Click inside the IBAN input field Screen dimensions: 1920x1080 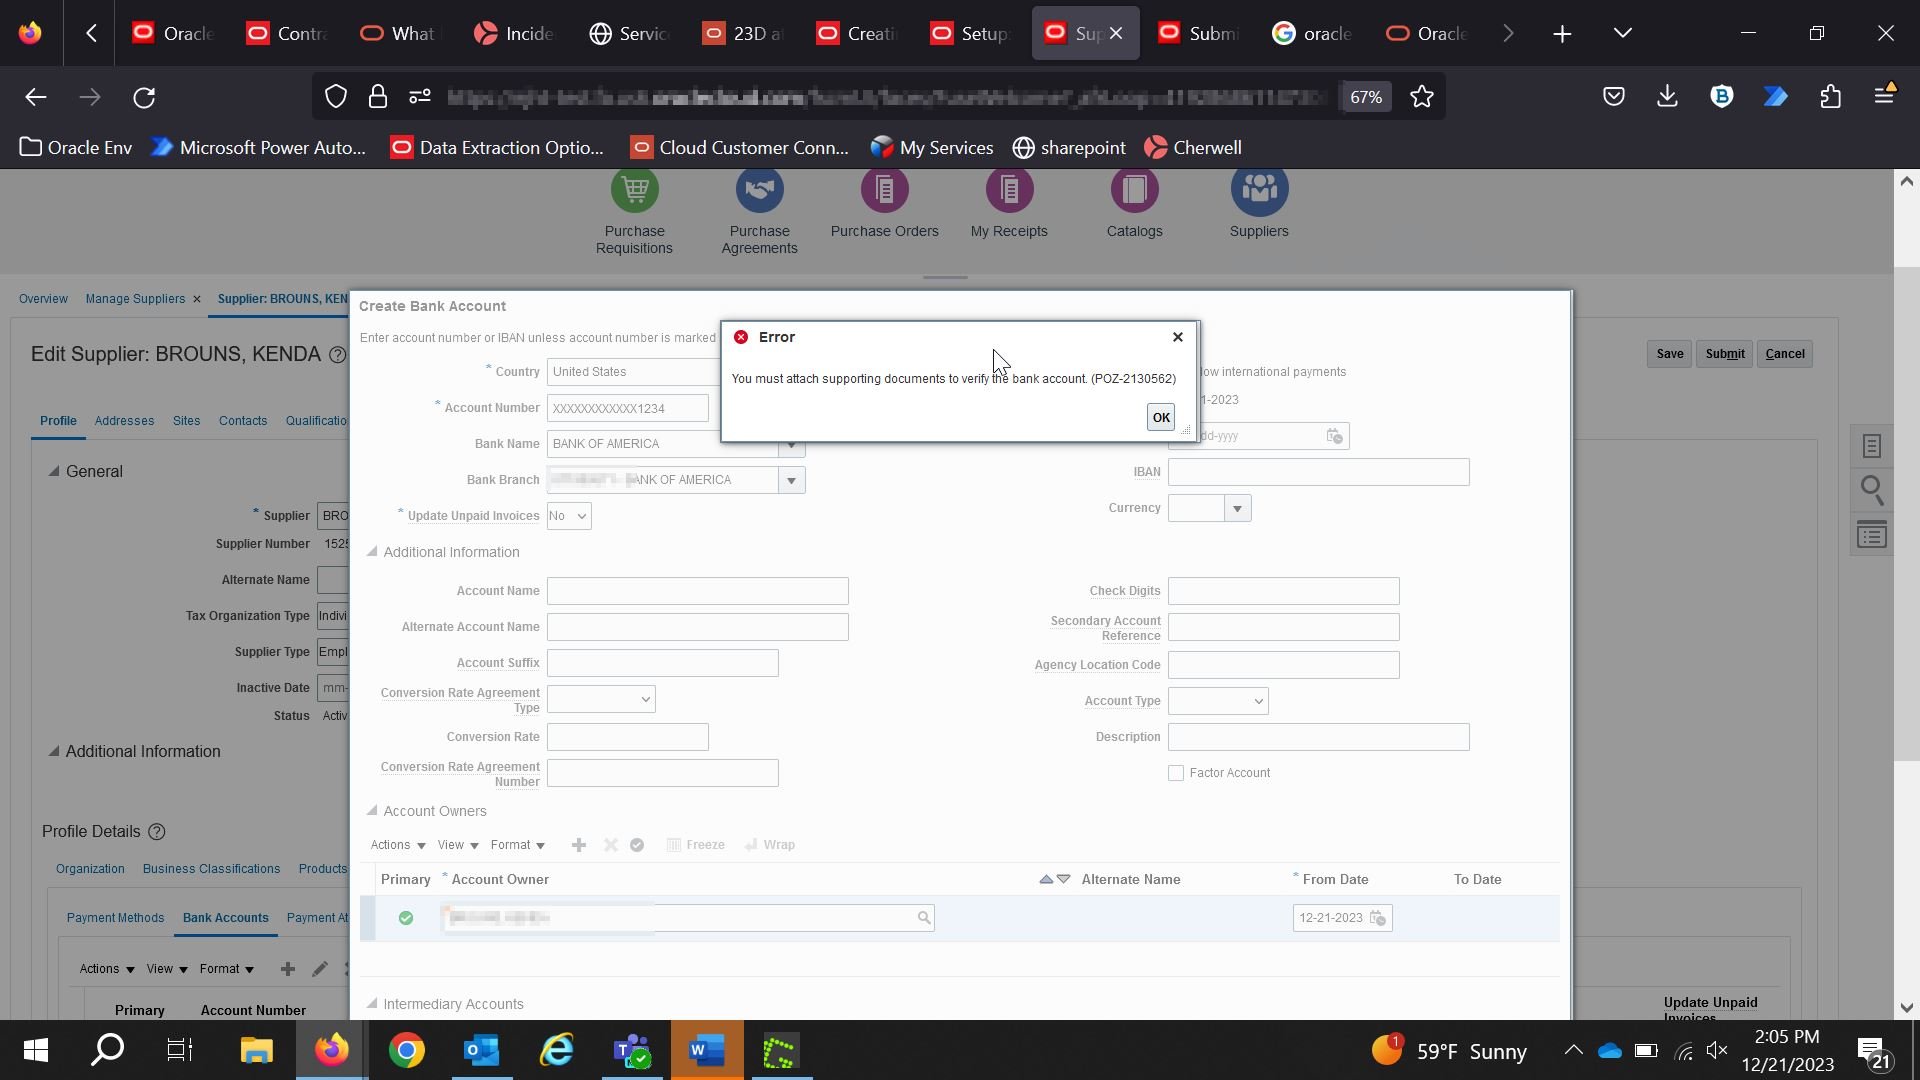click(1317, 471)
